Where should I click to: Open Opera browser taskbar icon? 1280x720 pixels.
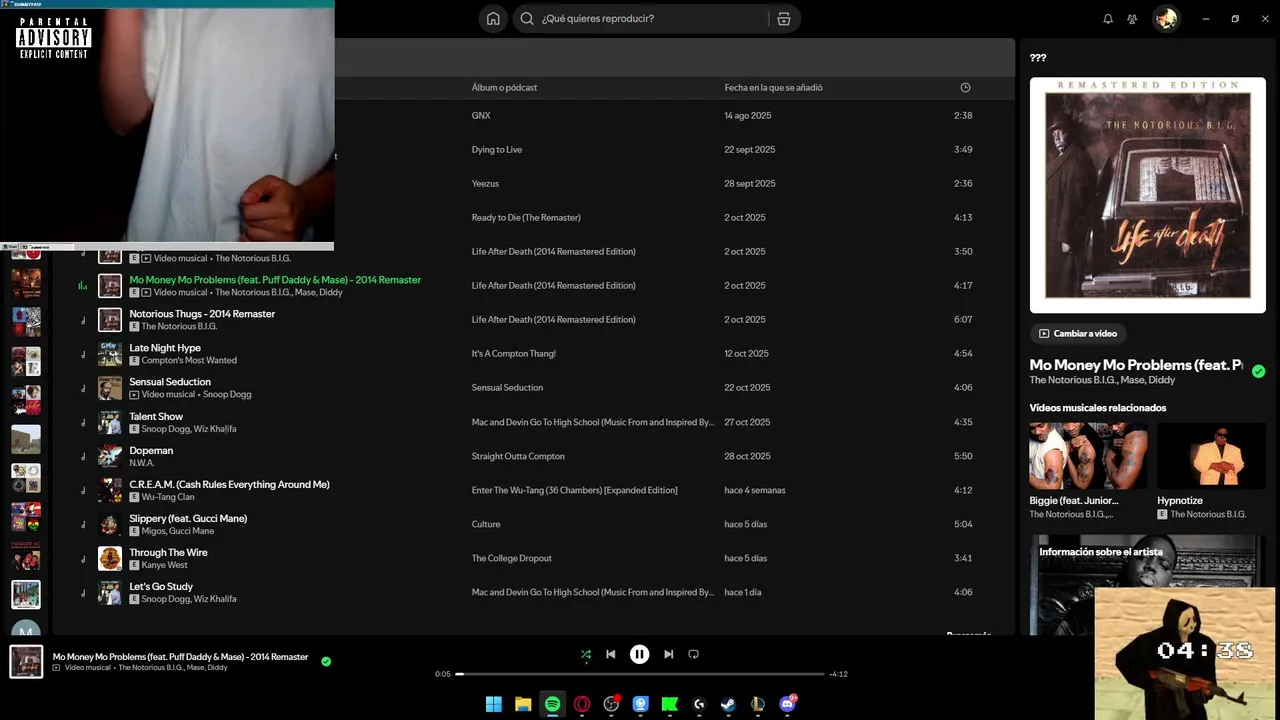tap(582, 704)
